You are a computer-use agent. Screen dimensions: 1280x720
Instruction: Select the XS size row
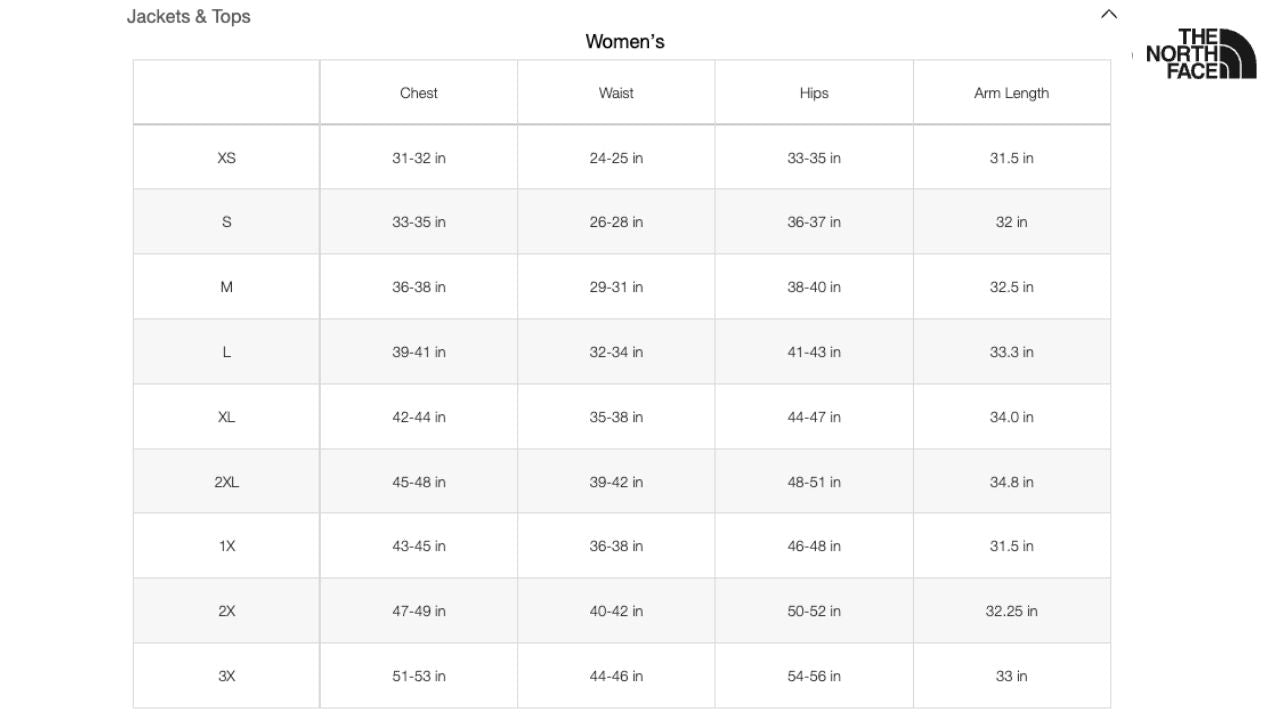click(226, 157)
